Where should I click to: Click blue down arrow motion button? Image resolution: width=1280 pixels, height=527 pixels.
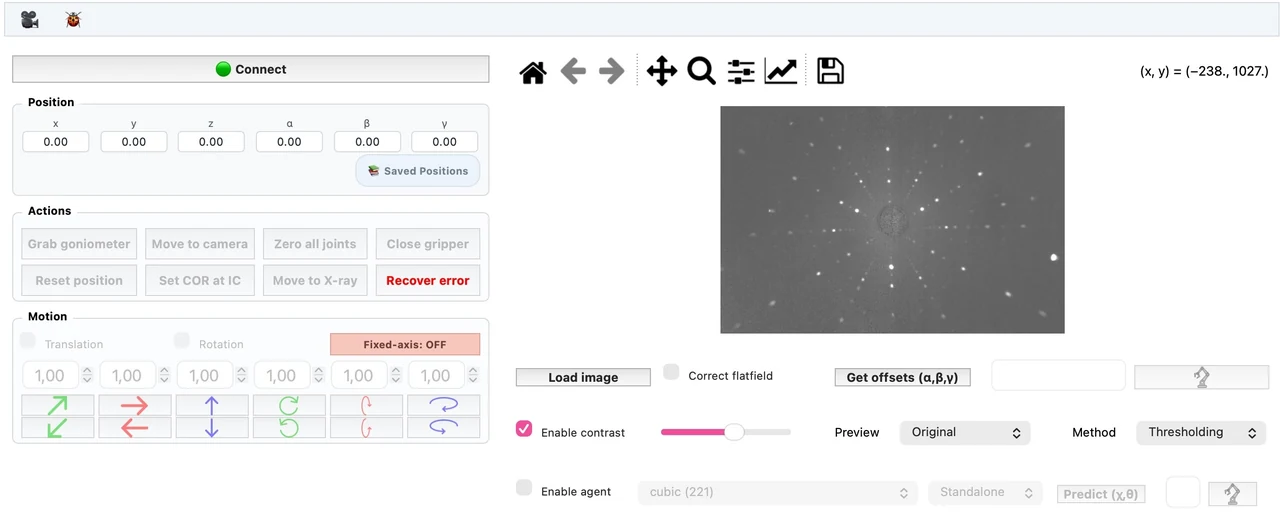[212, 427]
